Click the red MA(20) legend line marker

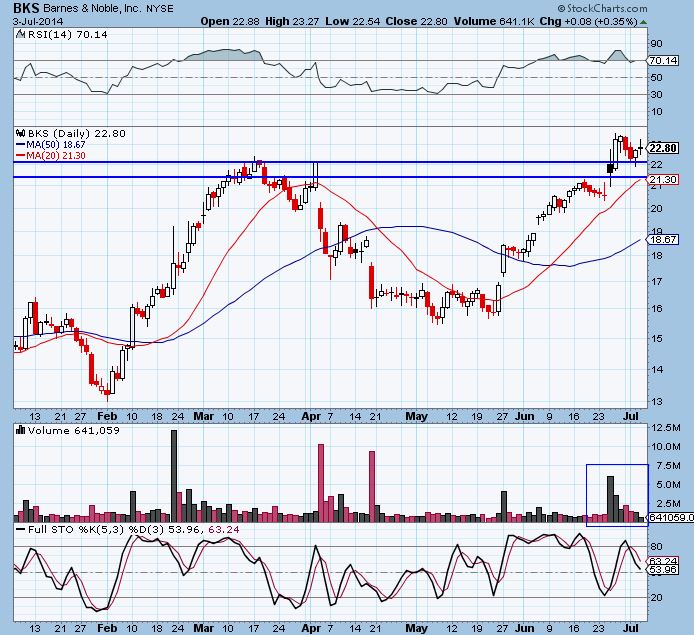point(20,156)
